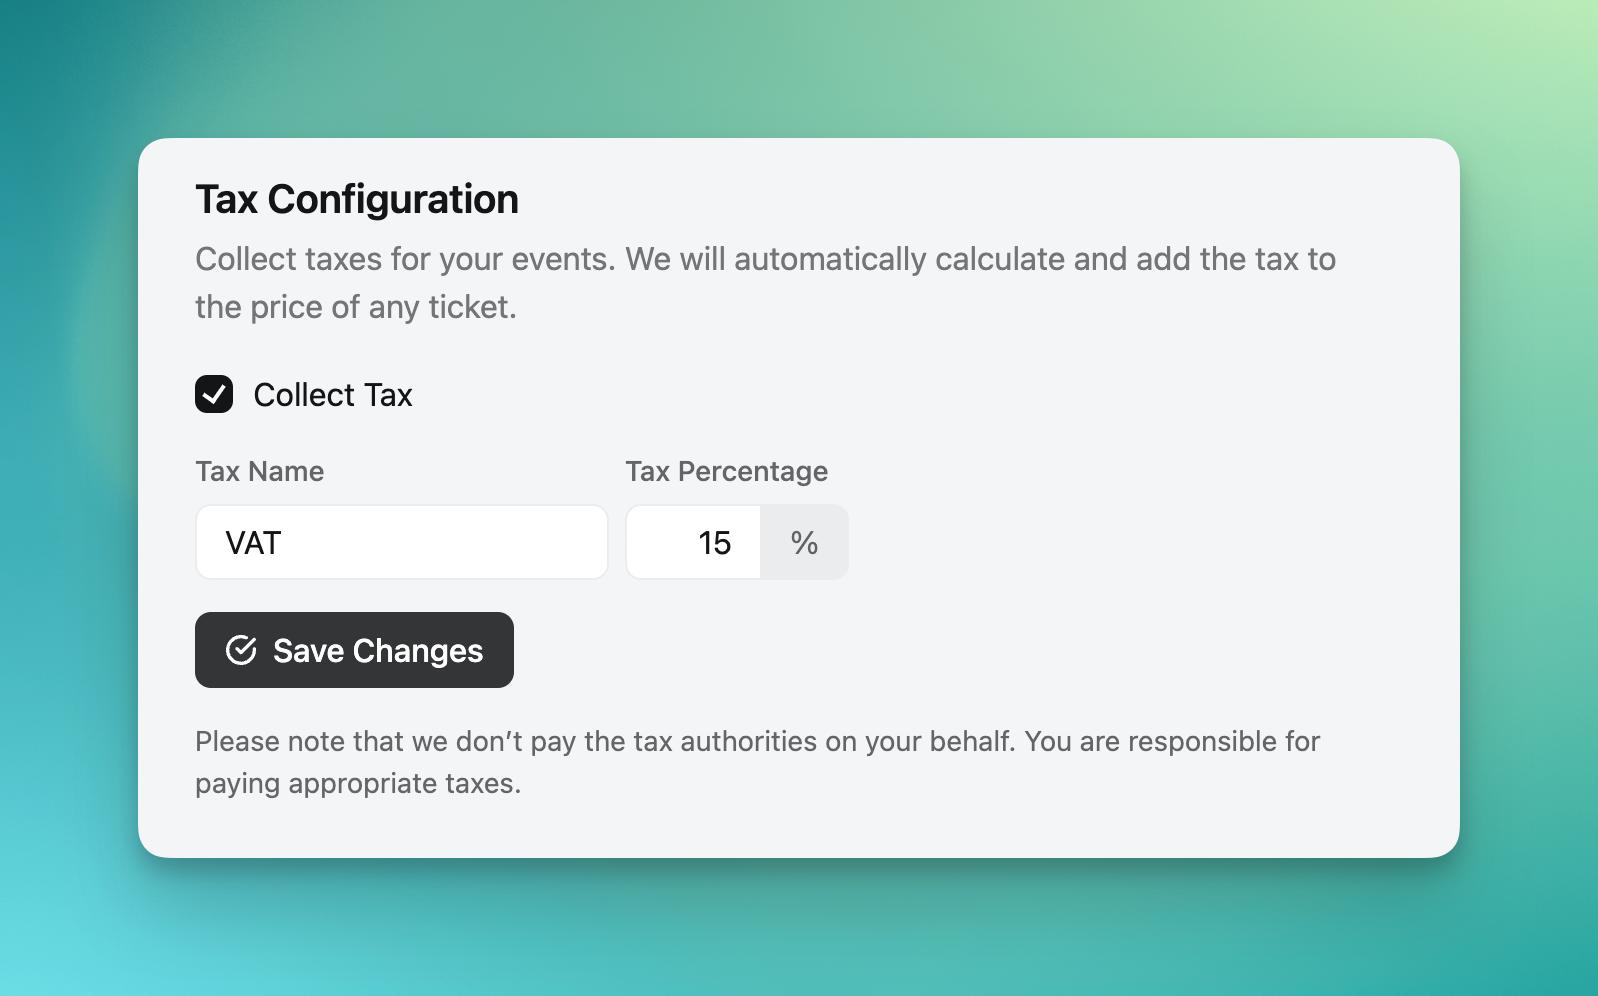Image resolution: width=1598 pixels, height=996 pixels.
Task: Click the white checkmark inside the checkbox
Action: [x=214, y=395]
